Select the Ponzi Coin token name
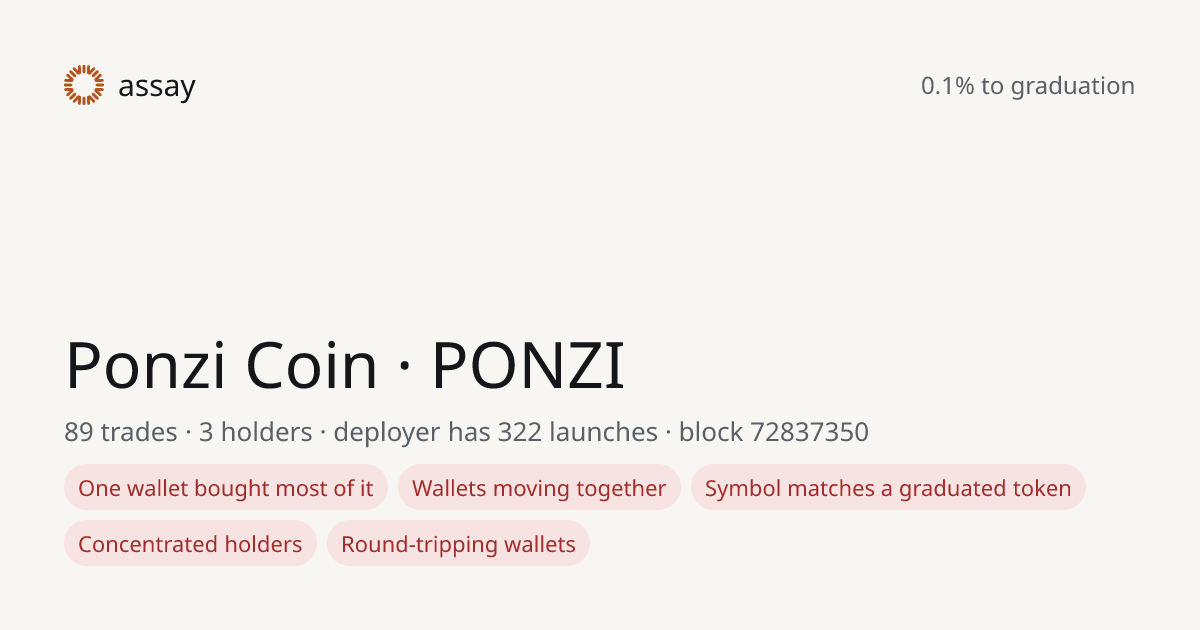Image resolution: width=1200 pixels, height=630 pixels. pyautogui.click(x=221, y=366)
